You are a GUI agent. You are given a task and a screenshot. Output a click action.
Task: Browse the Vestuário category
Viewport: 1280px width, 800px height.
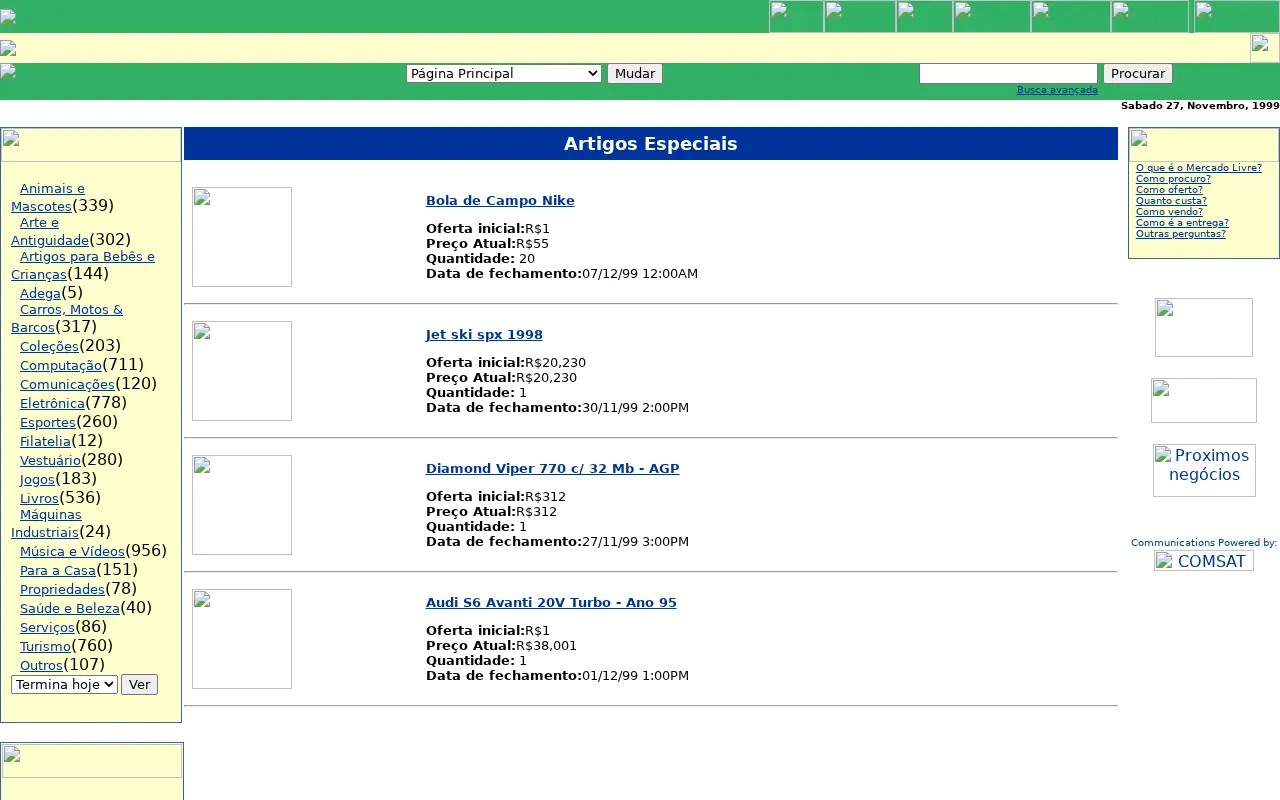(50, 460)
